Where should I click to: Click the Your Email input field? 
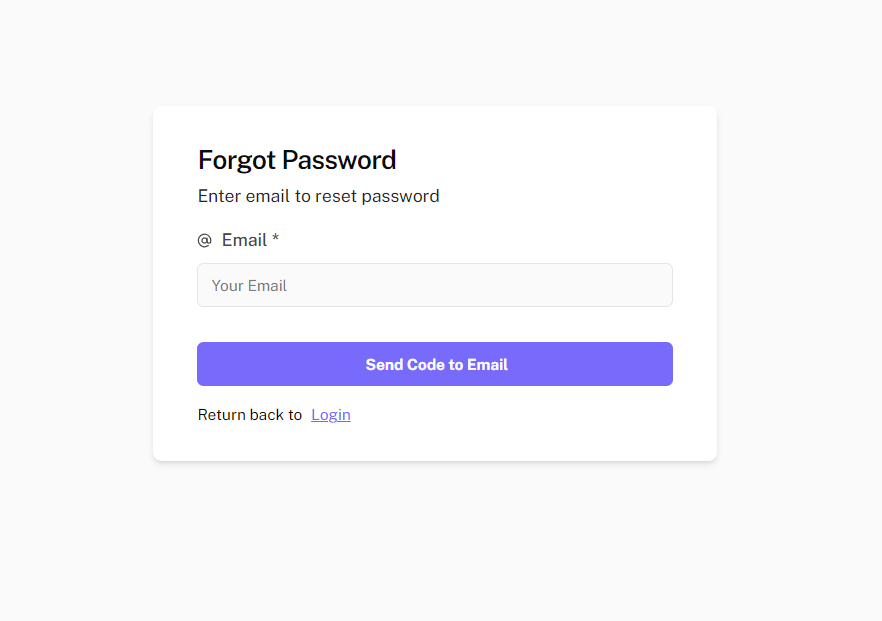pos(434,285)
